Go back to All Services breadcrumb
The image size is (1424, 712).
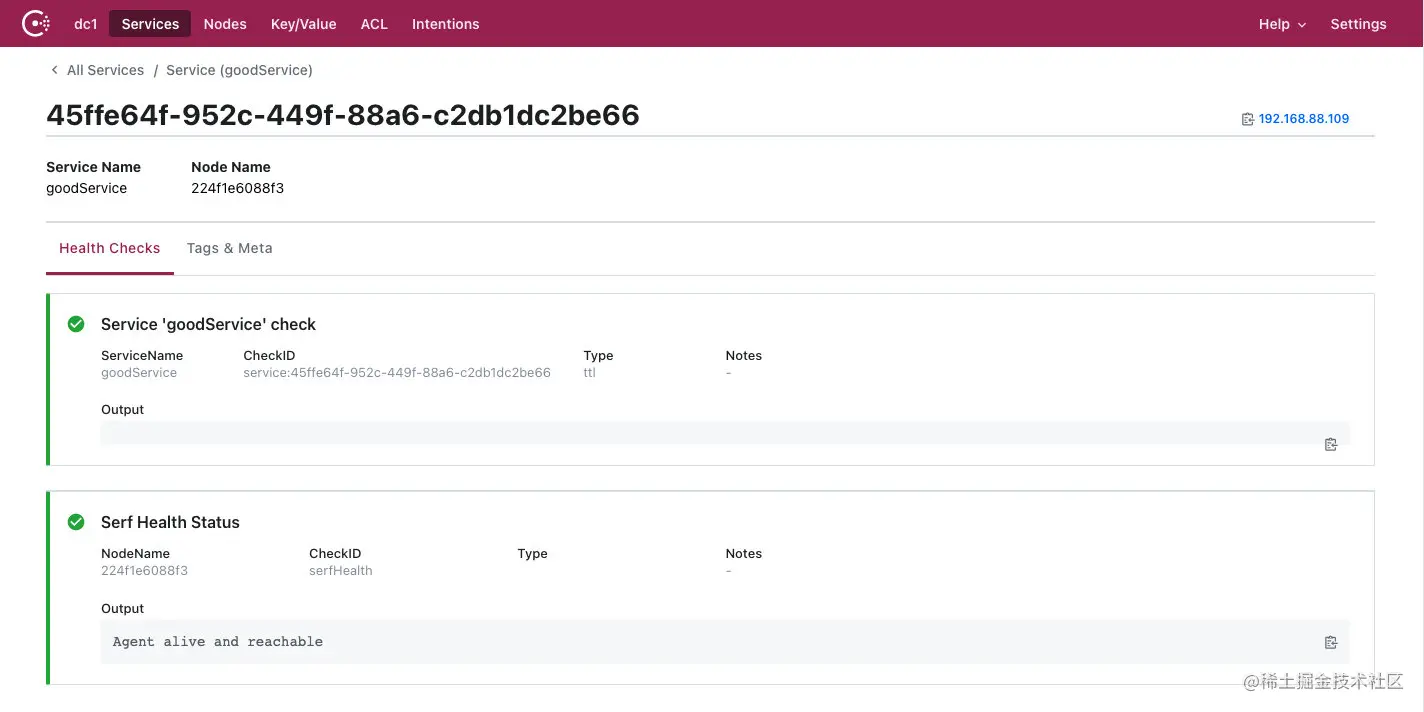coord(106,70)
